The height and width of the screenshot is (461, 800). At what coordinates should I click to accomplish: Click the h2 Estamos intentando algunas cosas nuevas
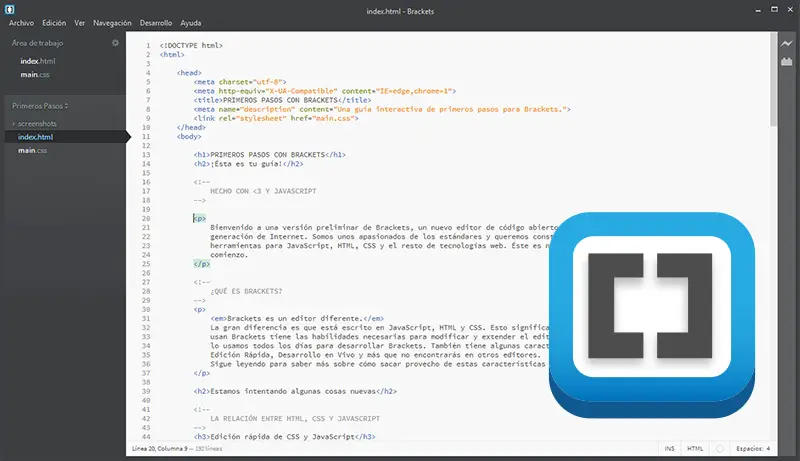tap(295, 391)
